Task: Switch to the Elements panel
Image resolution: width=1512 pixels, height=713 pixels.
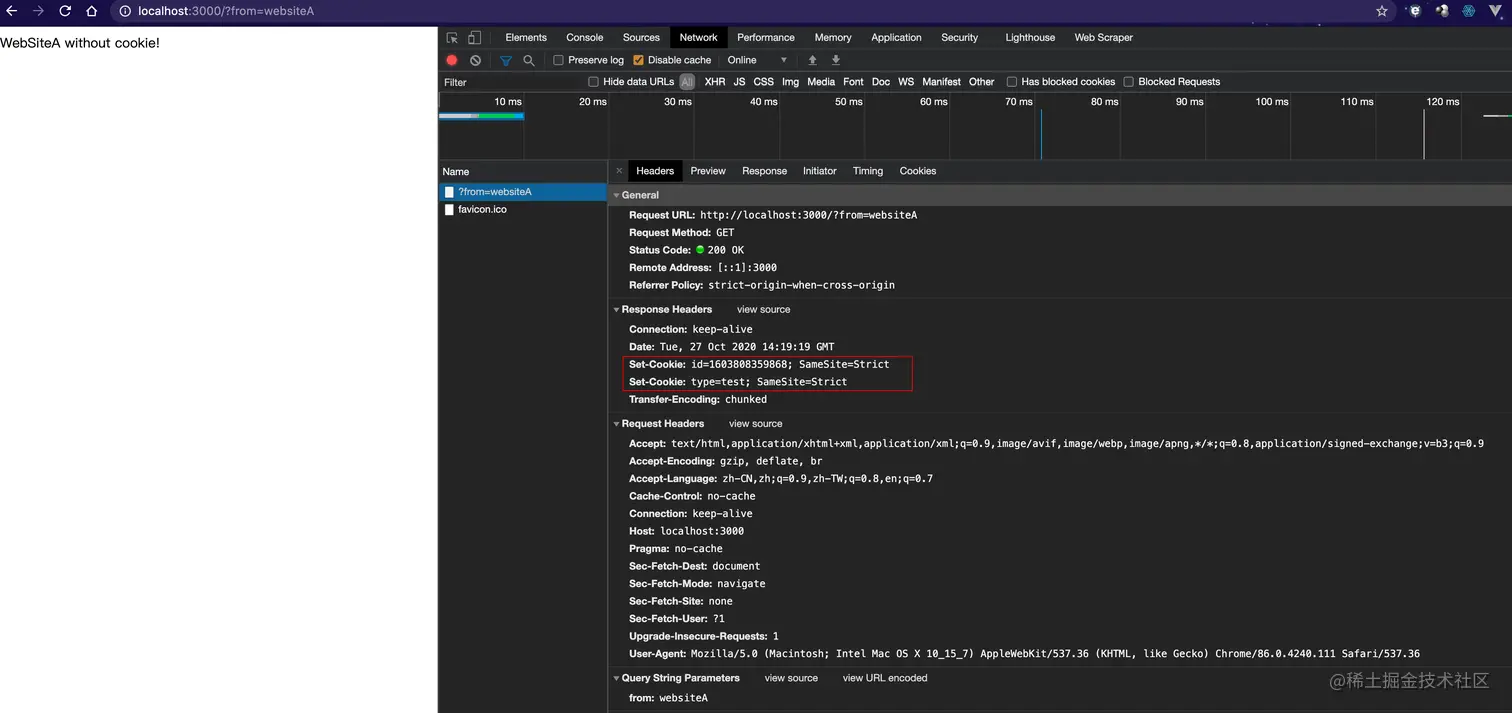Action: point(526,37)
